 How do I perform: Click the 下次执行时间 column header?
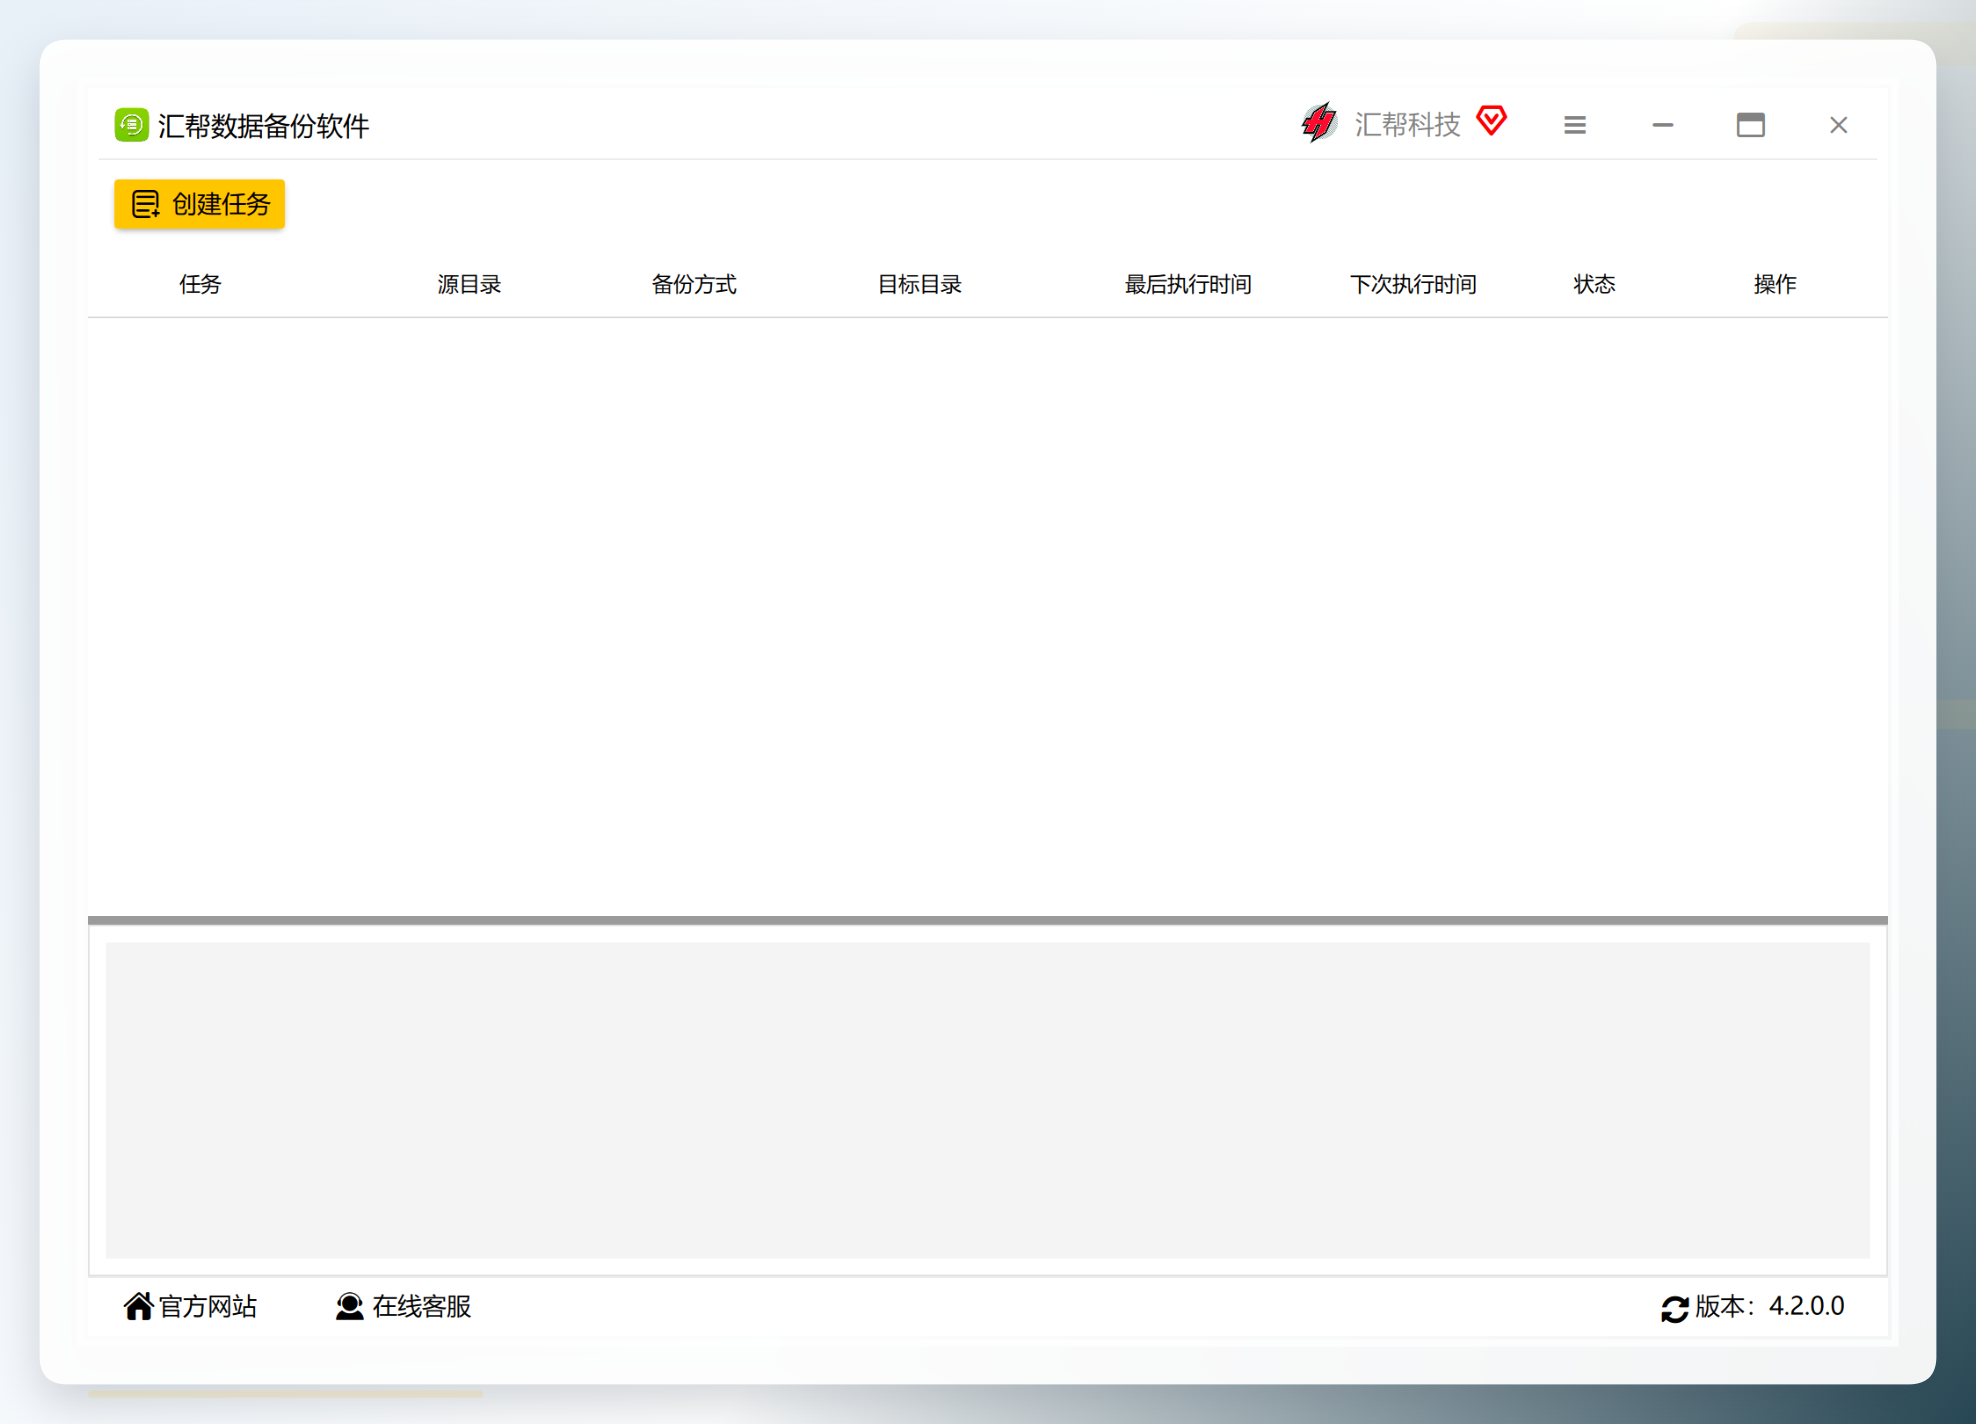(1413, 285)
